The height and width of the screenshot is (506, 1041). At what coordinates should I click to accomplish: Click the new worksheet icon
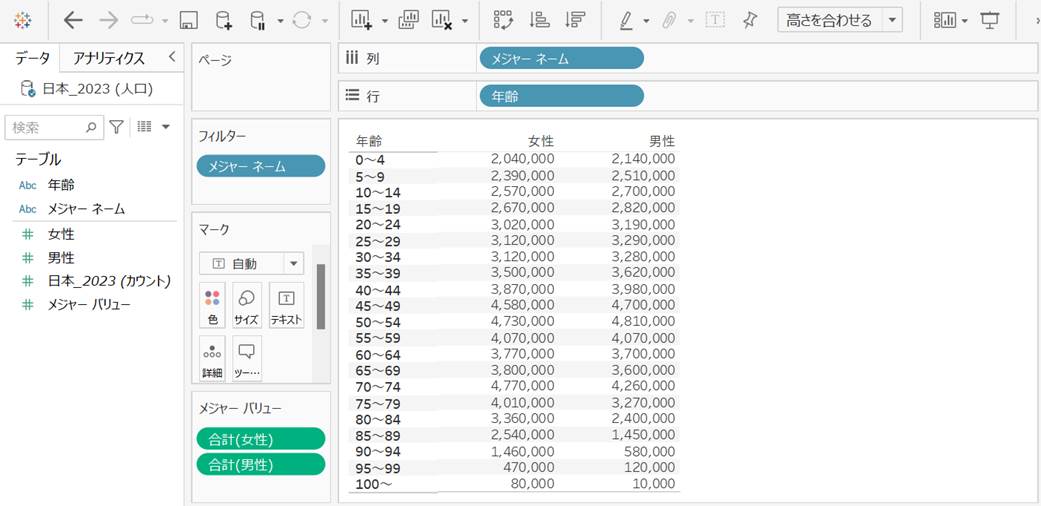361,20
